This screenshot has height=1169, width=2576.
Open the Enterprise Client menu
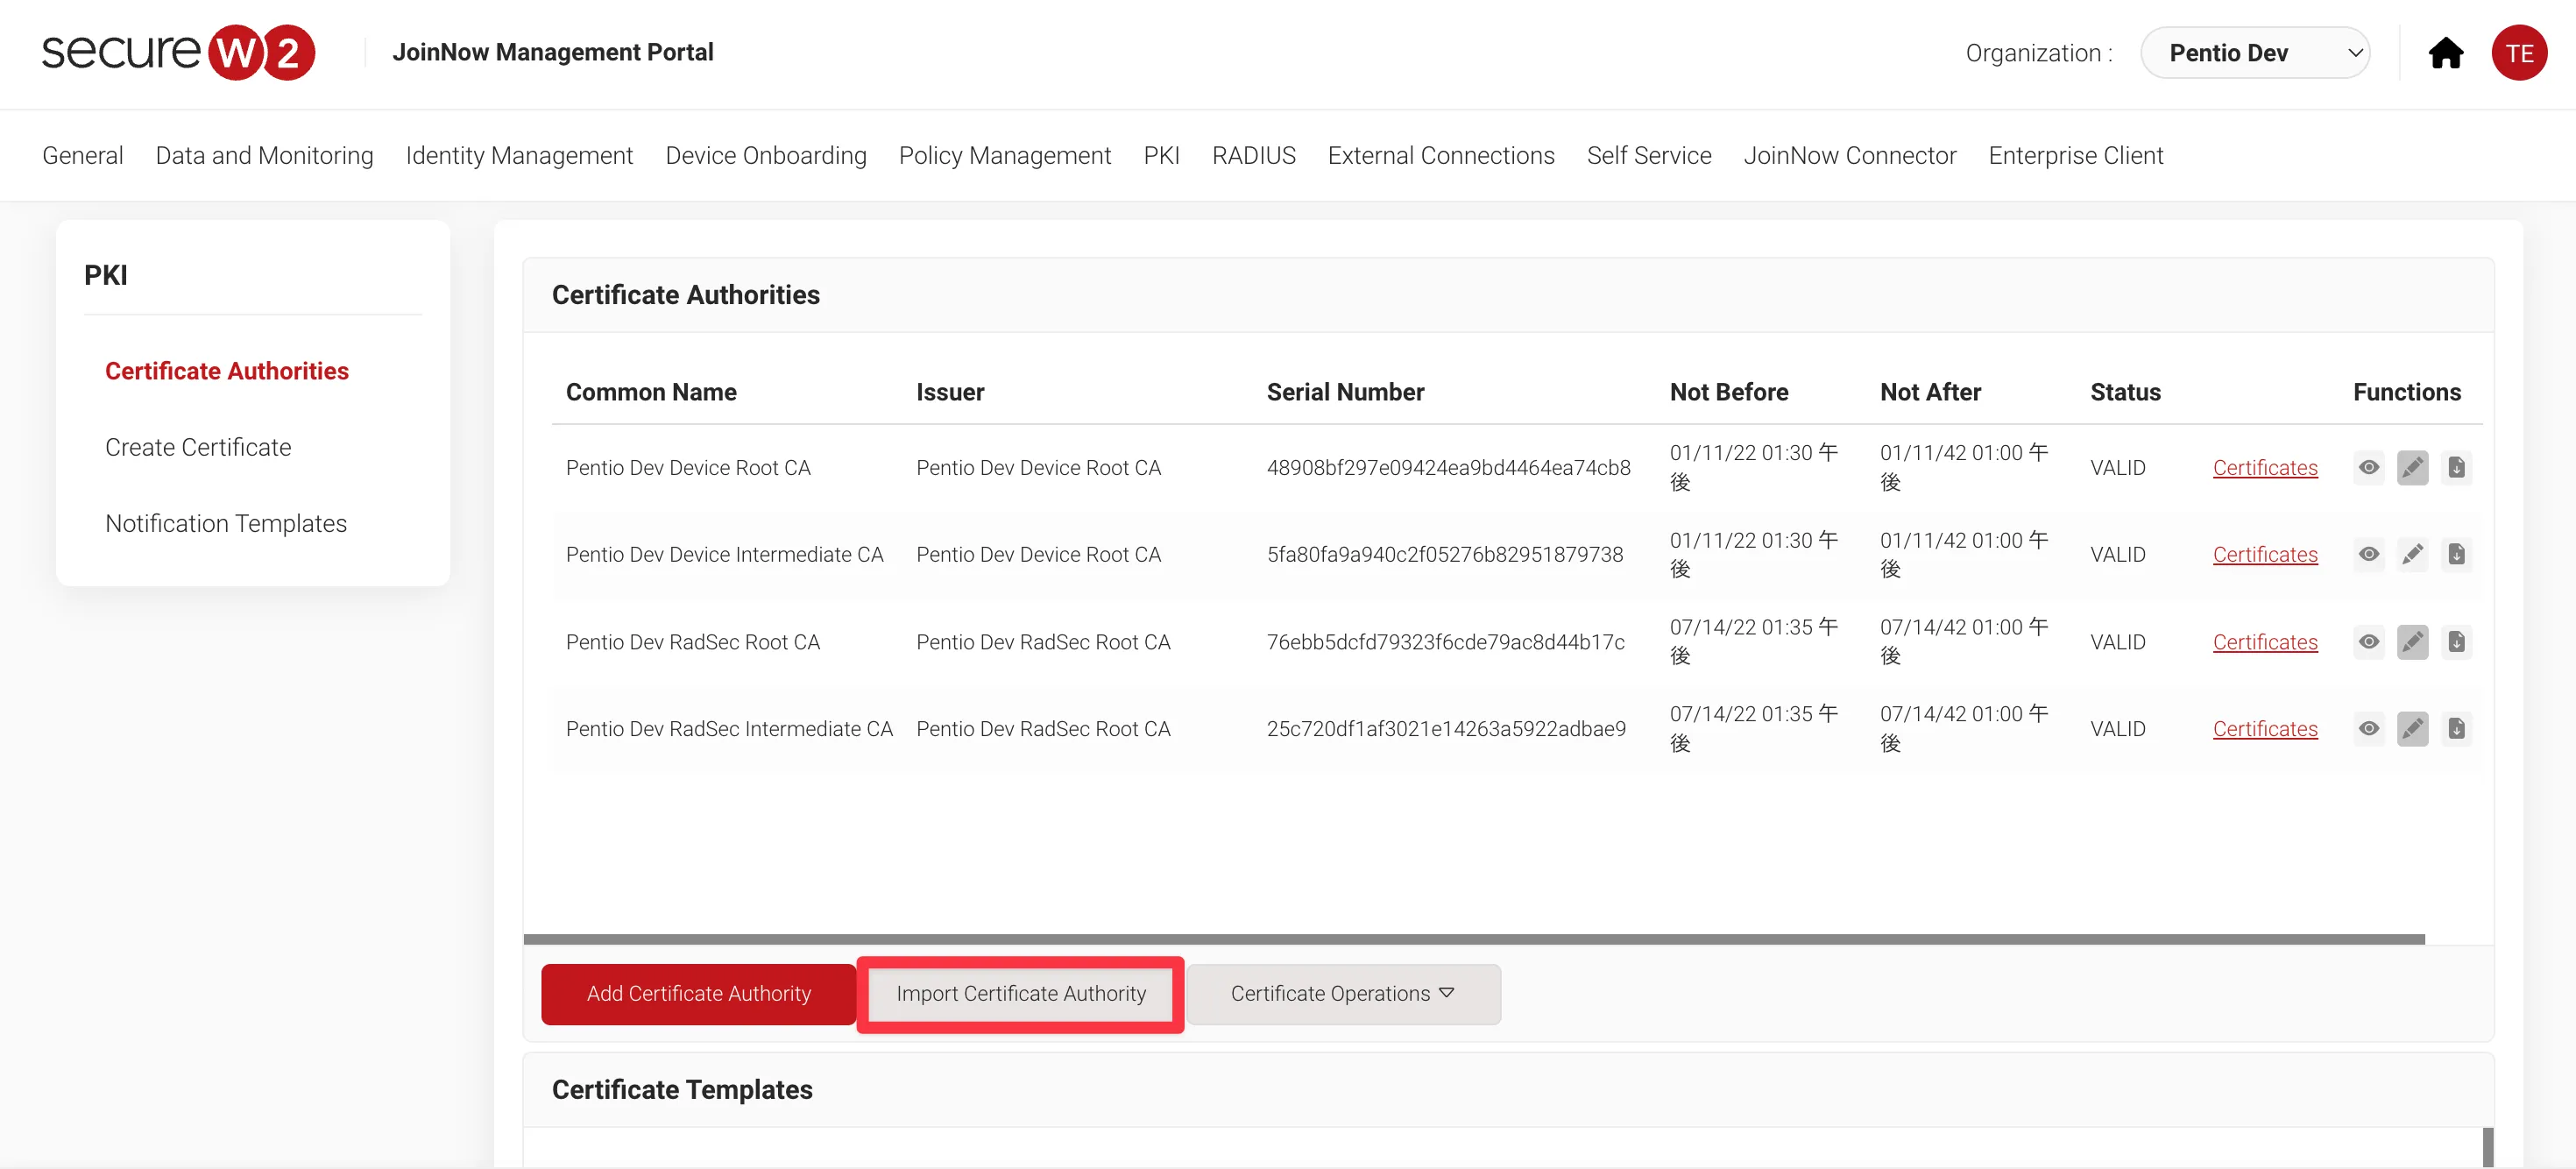pos(2075,156)
